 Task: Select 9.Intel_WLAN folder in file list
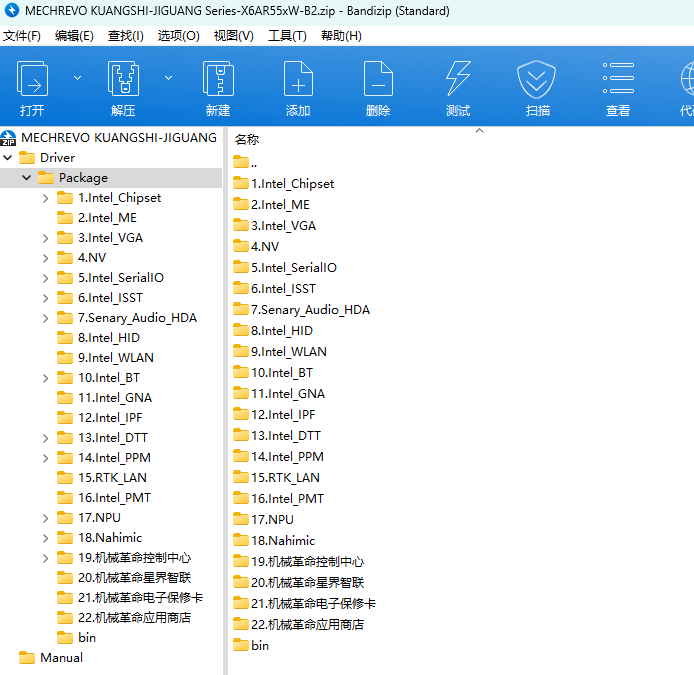pos(280,352)
